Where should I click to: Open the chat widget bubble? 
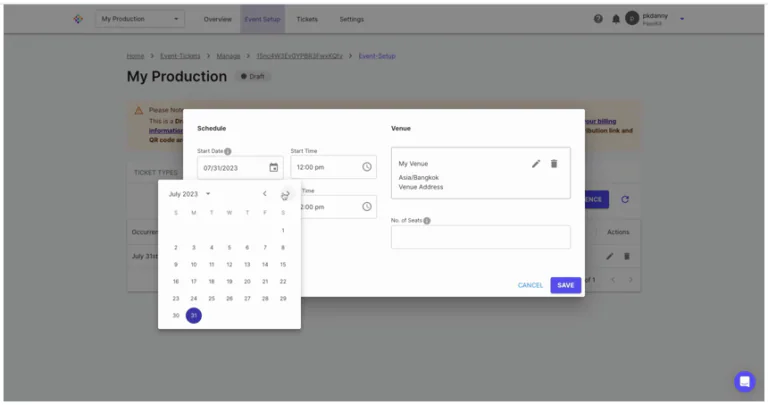(x=744, y=381)
